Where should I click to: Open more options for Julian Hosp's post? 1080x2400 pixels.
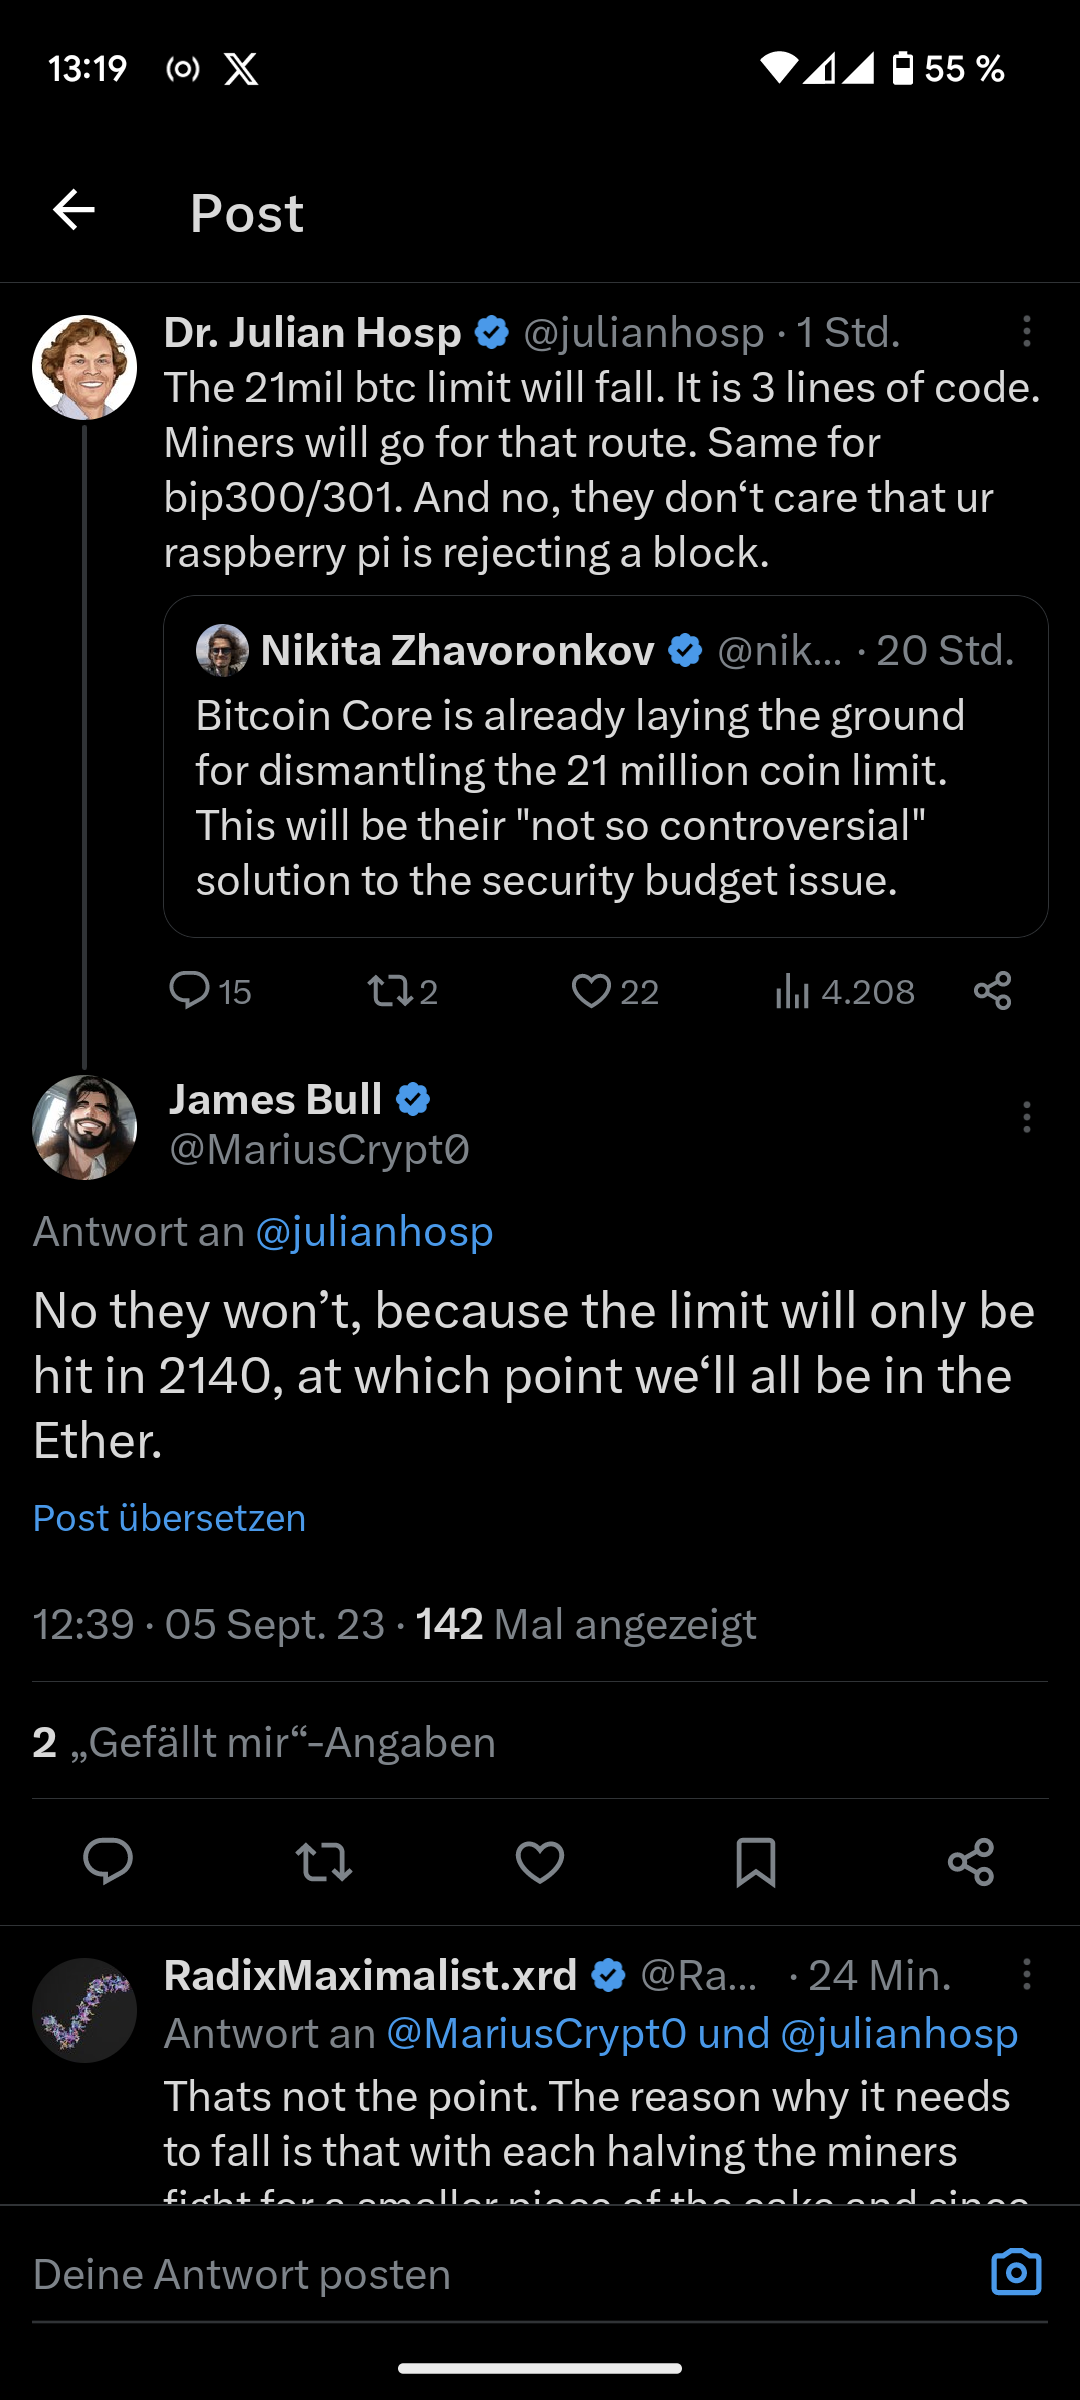click(x=1026, y=332)
